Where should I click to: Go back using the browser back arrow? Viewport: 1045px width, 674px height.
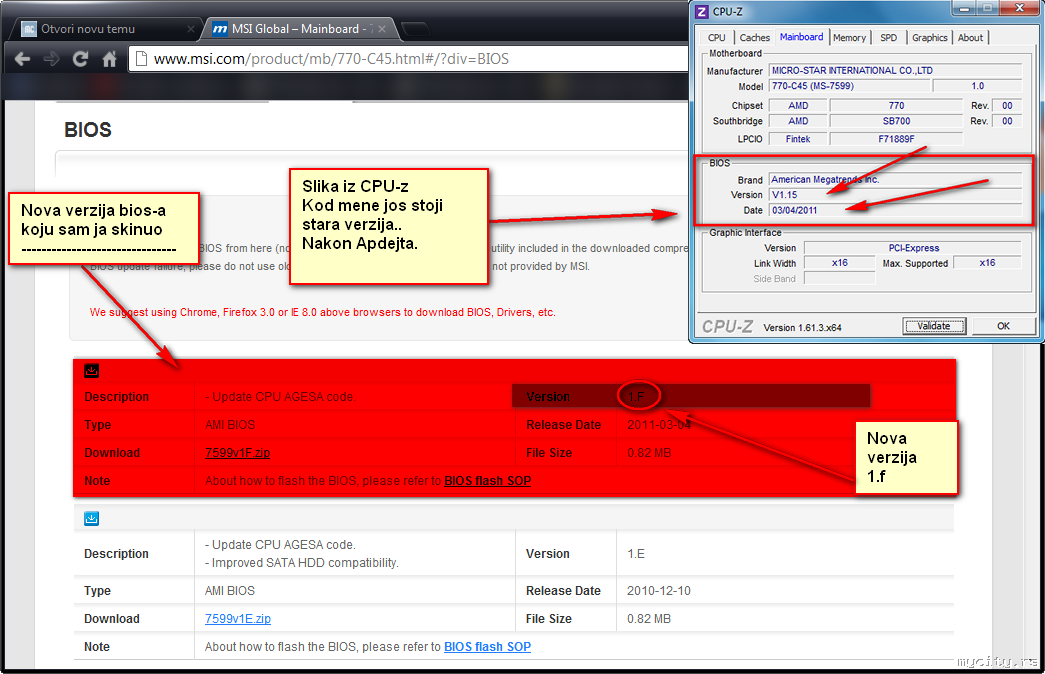pos(23,59)
